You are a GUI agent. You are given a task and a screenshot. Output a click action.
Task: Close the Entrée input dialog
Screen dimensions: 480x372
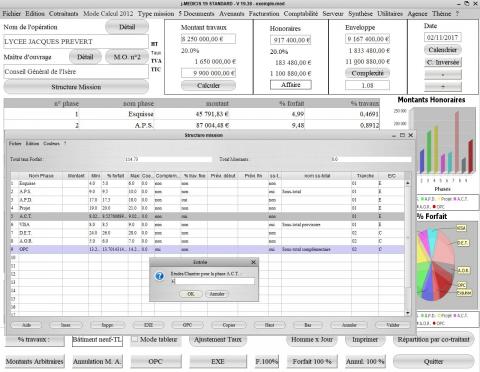tap(253, 262)
